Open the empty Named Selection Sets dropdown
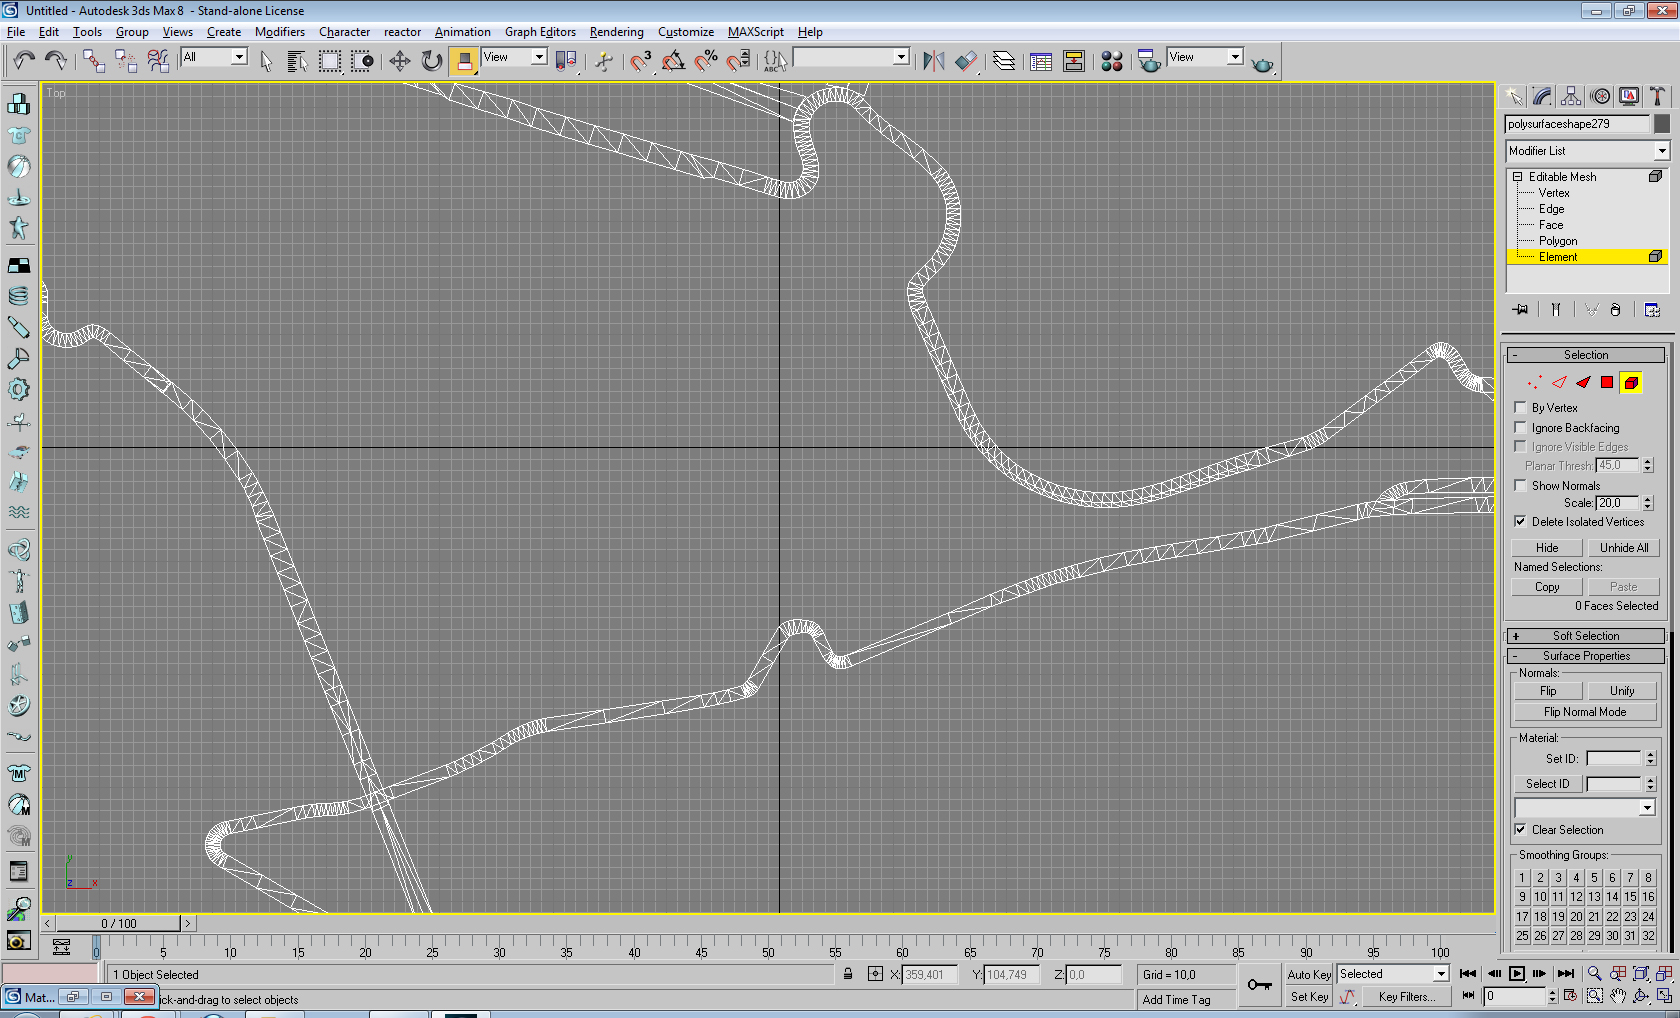 click(851, 57)
